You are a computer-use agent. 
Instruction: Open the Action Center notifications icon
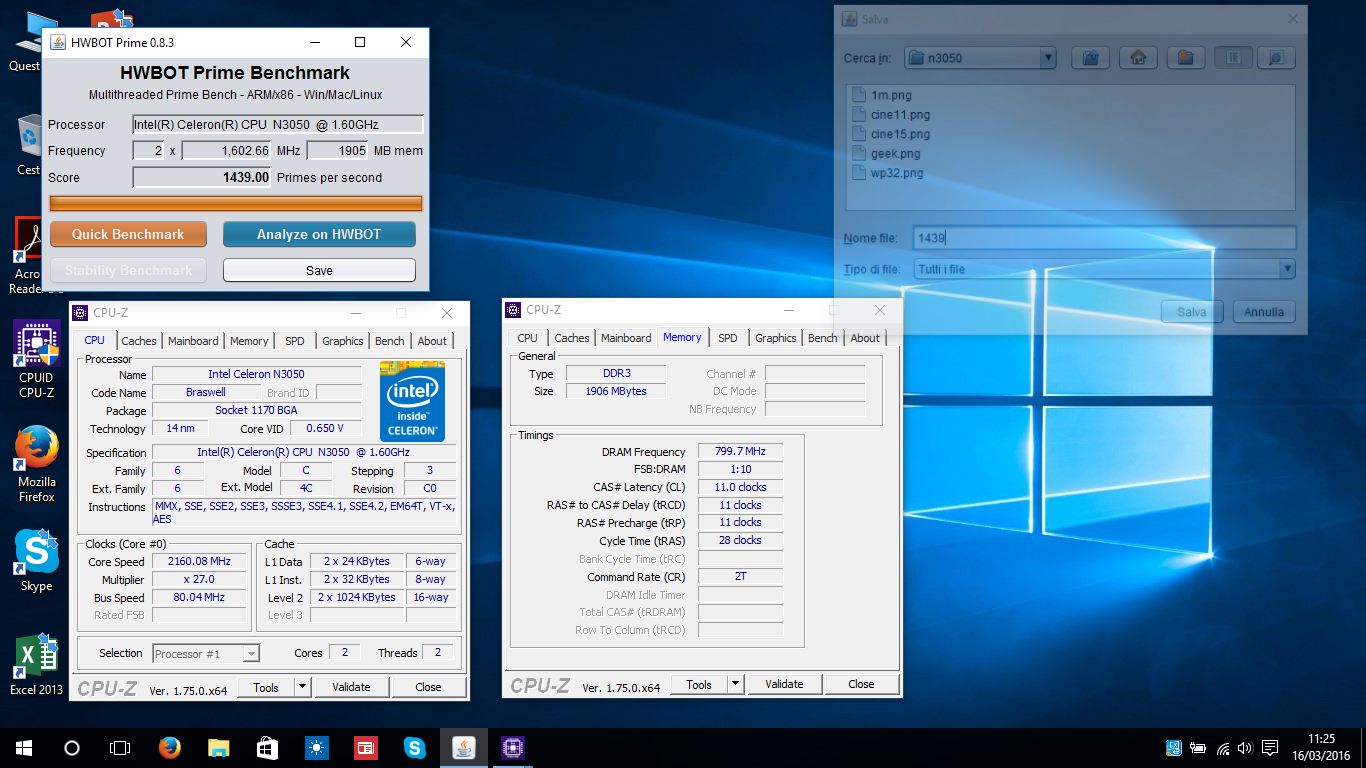pos(1270,748)
